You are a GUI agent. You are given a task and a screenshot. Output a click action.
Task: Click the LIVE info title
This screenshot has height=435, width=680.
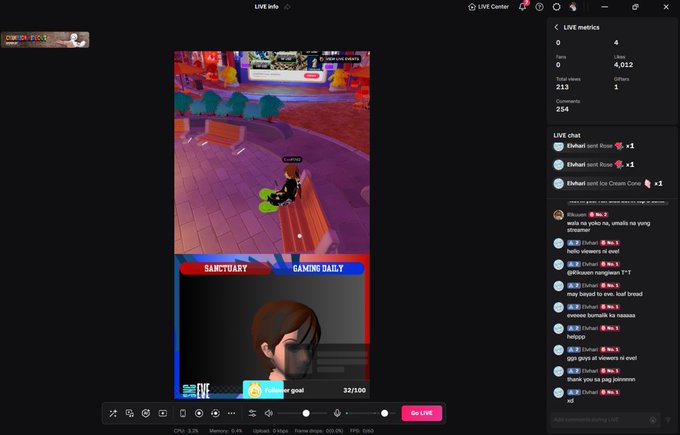point(267,7)
